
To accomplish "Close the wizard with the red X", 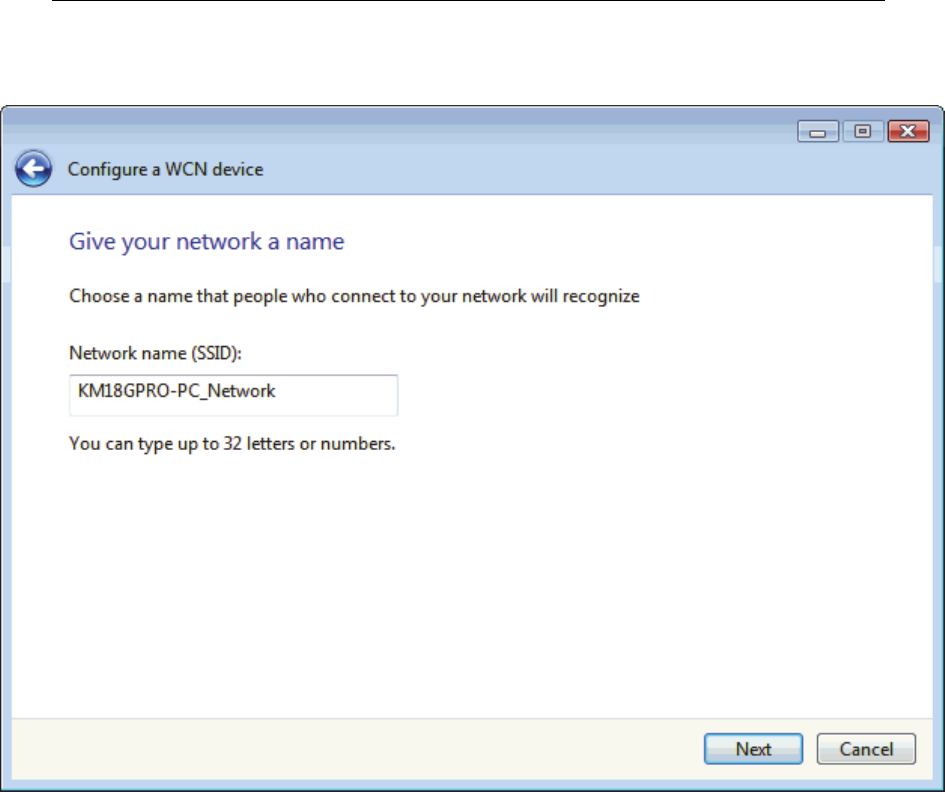I will 900,132.
